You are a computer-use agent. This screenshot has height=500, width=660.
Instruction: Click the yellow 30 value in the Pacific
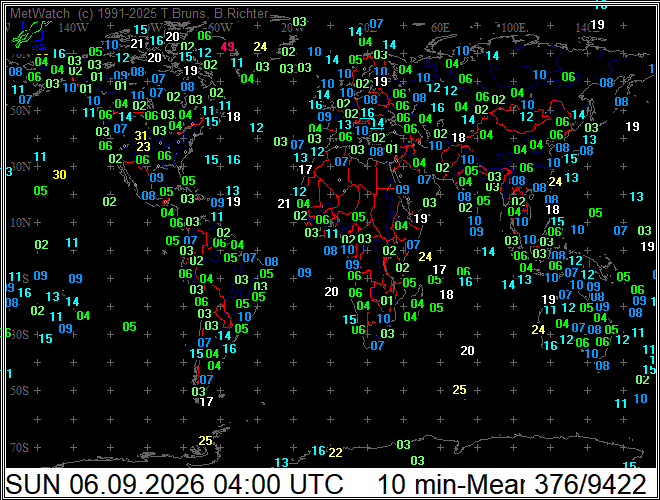[x=59, y=174]
